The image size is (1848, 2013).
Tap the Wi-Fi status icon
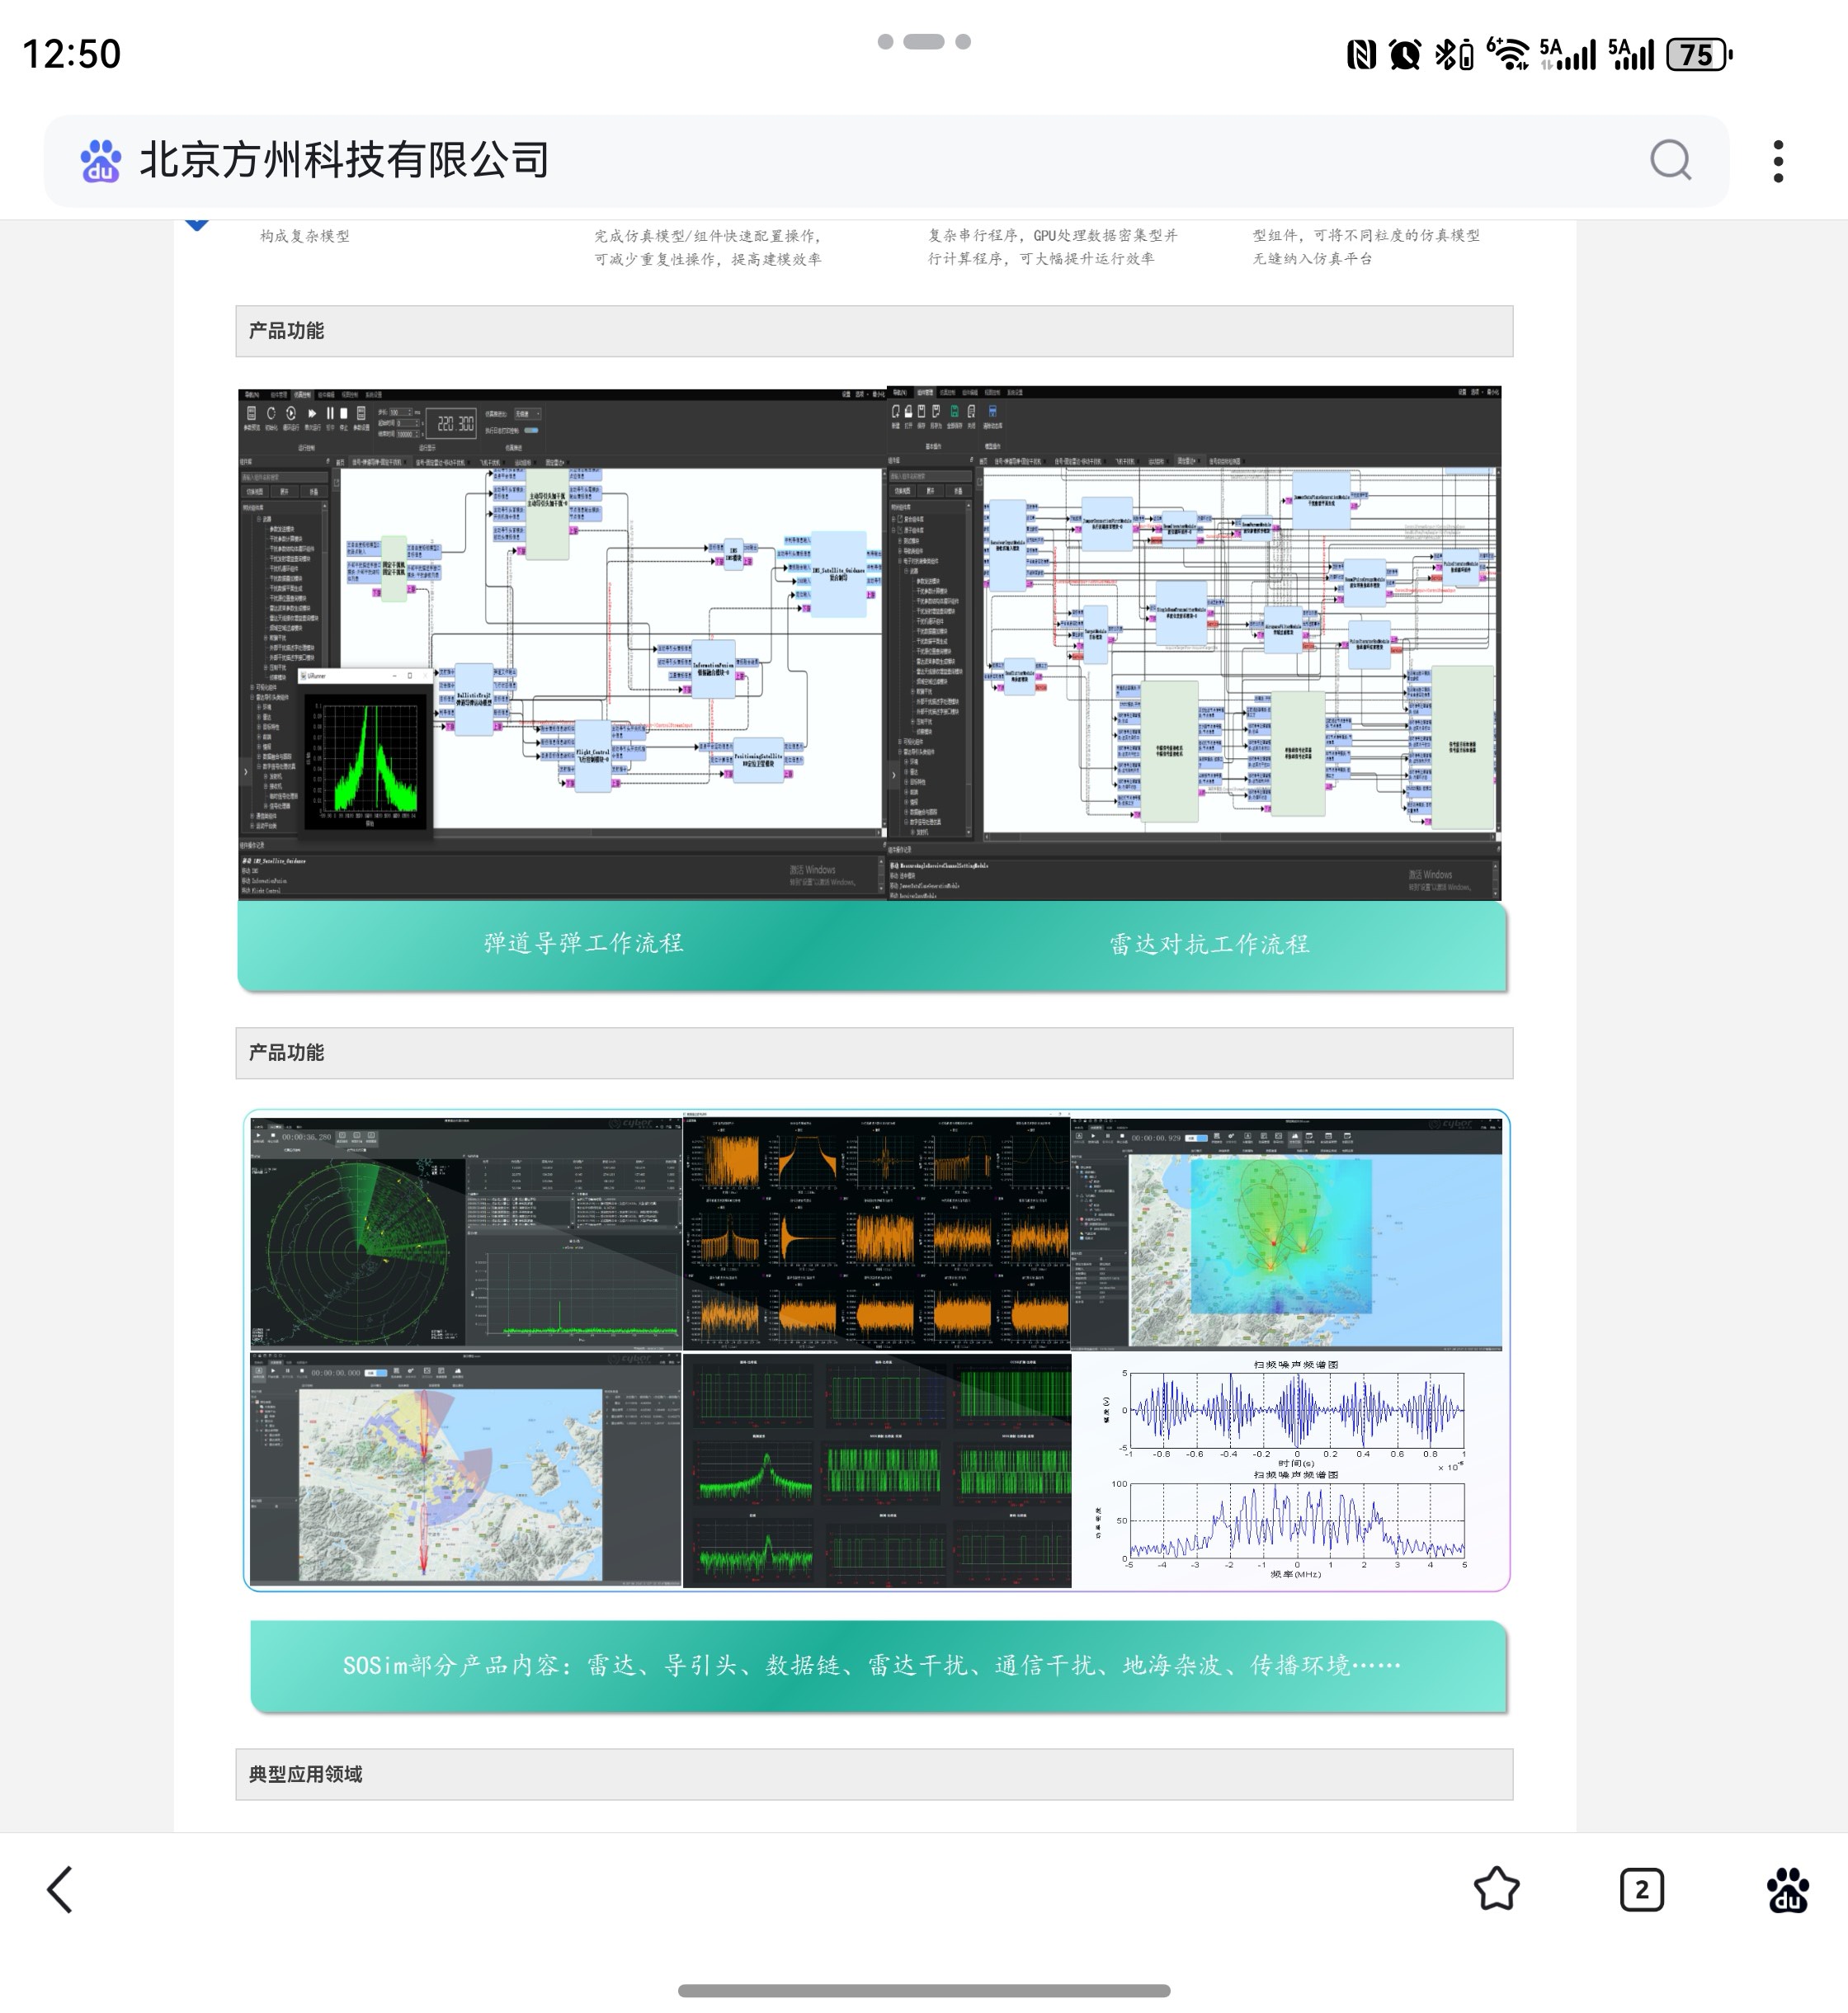click(x=1507, y=54)
